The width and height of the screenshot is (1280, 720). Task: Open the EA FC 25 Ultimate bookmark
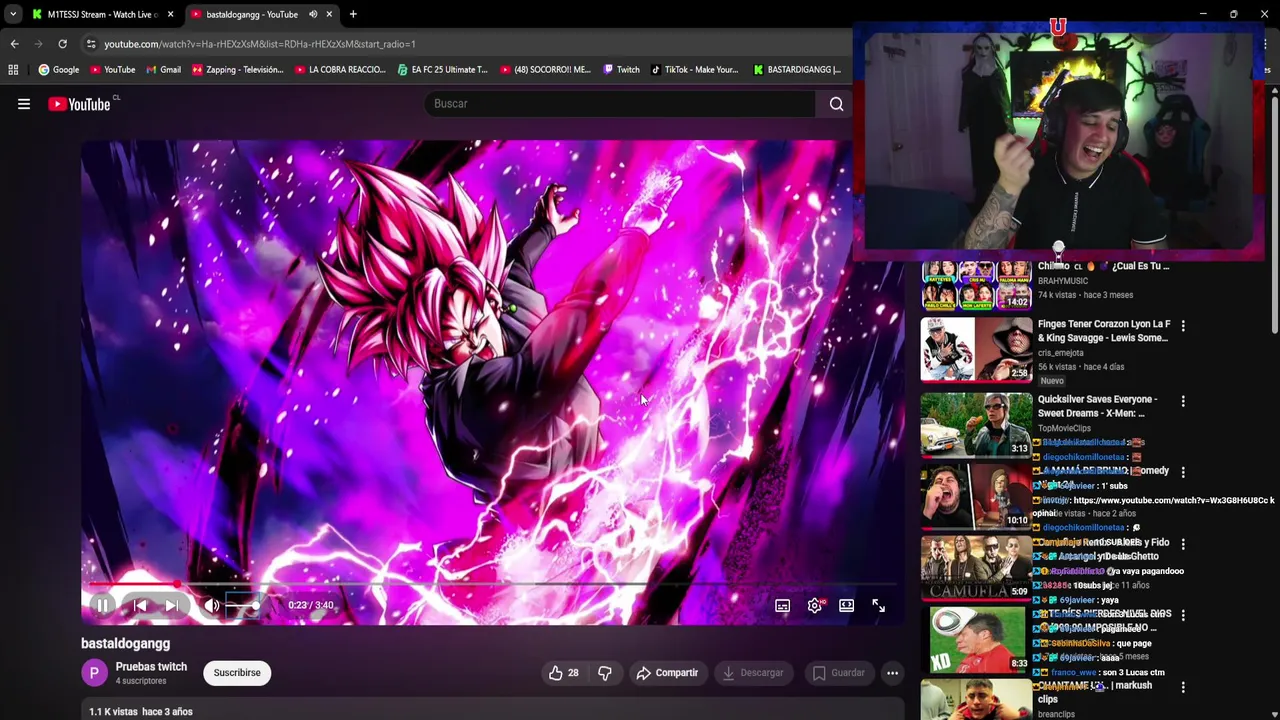pos(442,70)
